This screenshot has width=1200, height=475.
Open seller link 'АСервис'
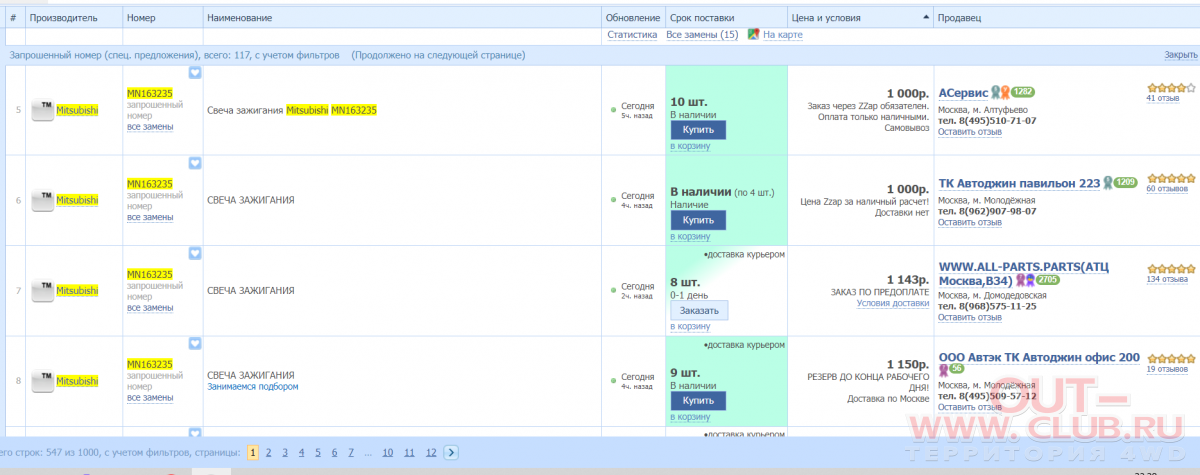coord(964,92)
